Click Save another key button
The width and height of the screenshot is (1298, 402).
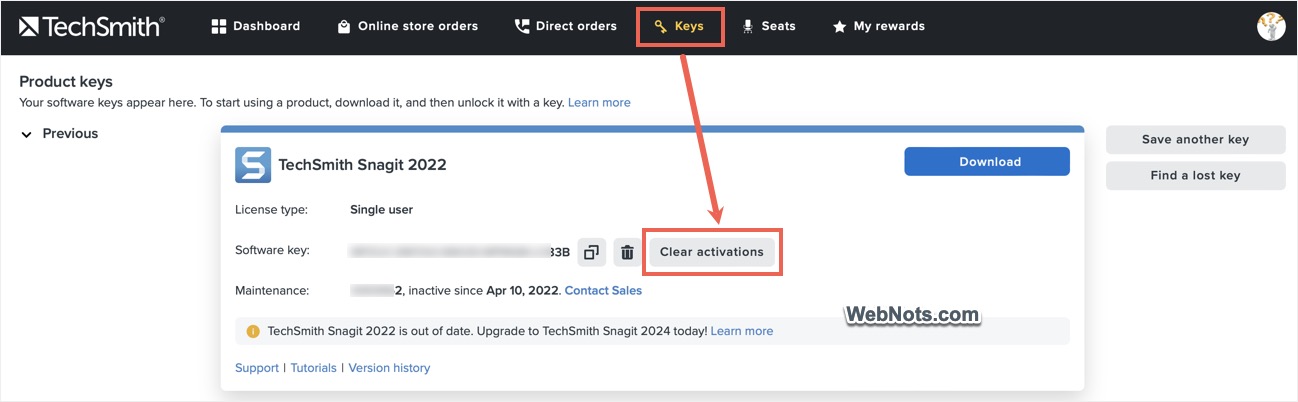[x=1195, y=140]
